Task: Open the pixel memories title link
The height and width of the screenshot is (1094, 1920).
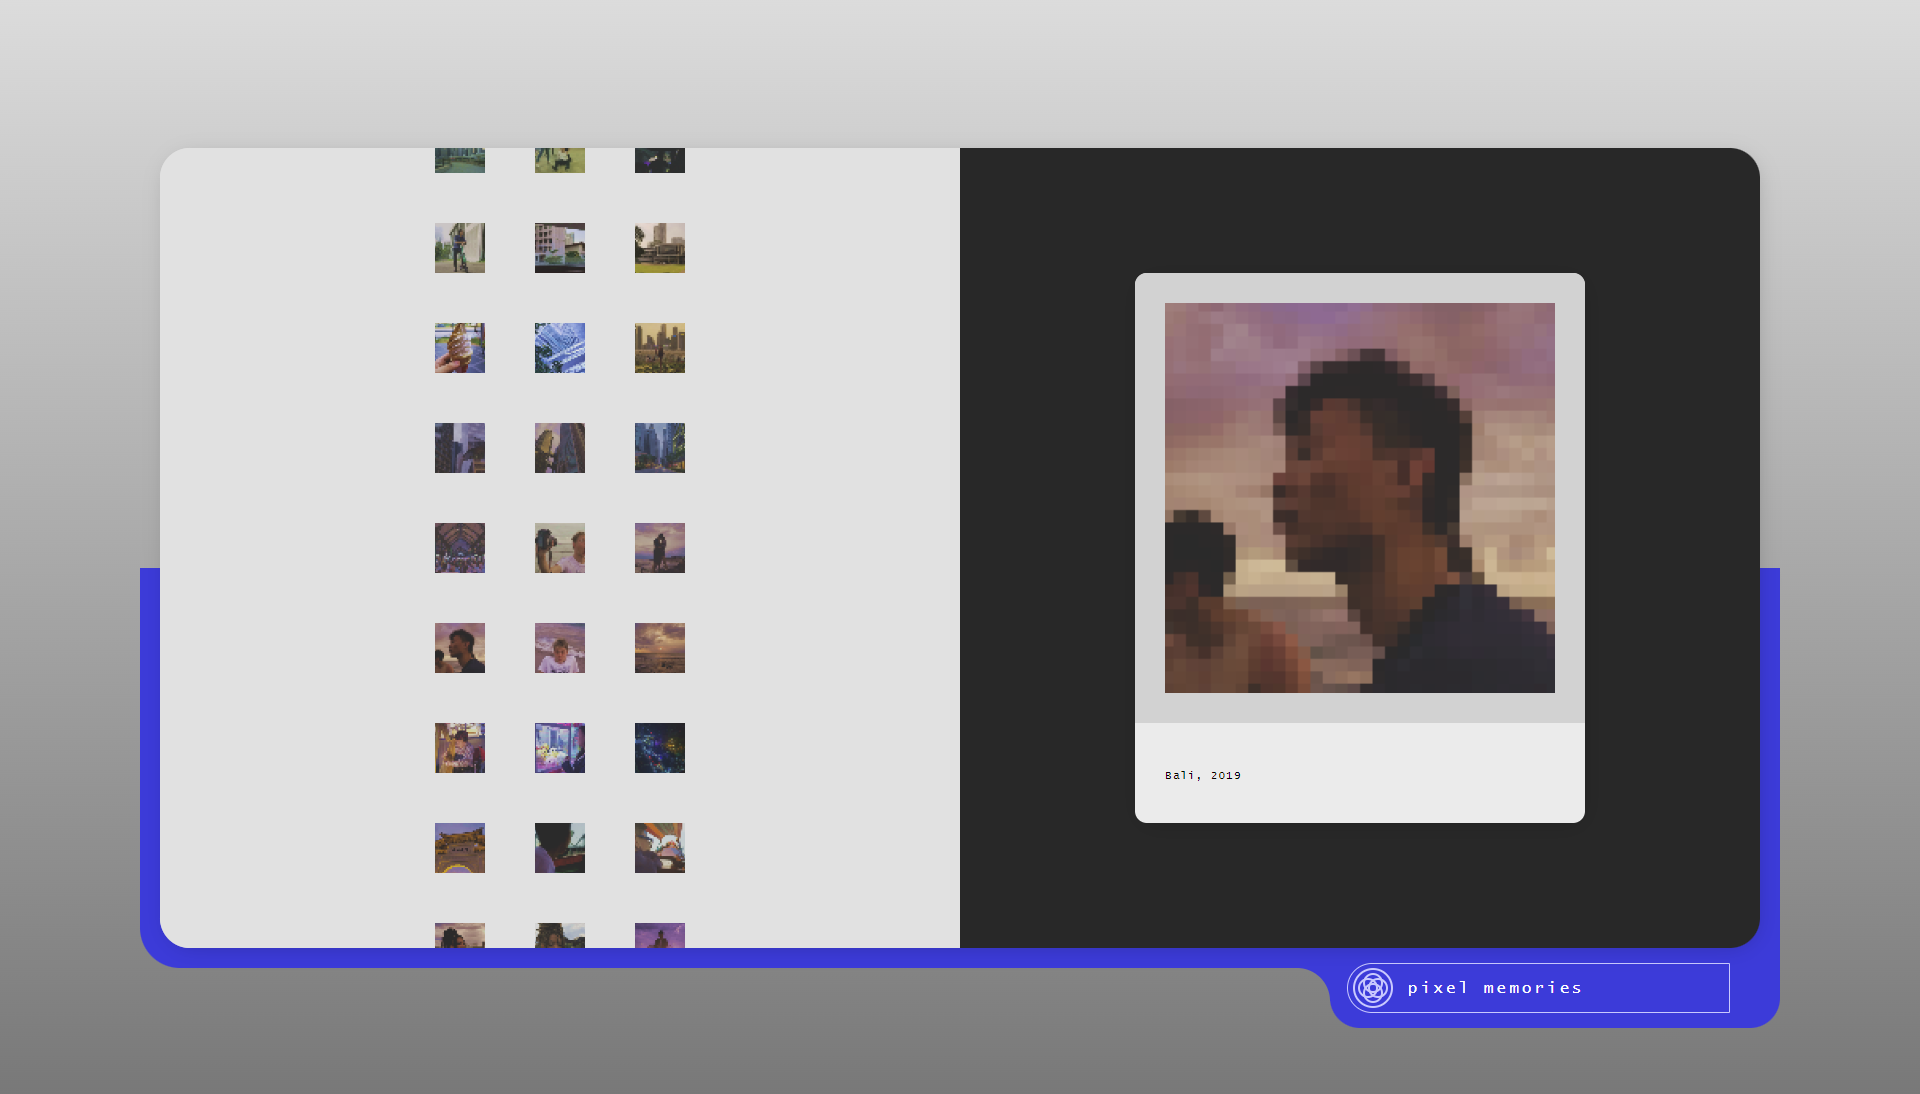Action: point(1494,988)
